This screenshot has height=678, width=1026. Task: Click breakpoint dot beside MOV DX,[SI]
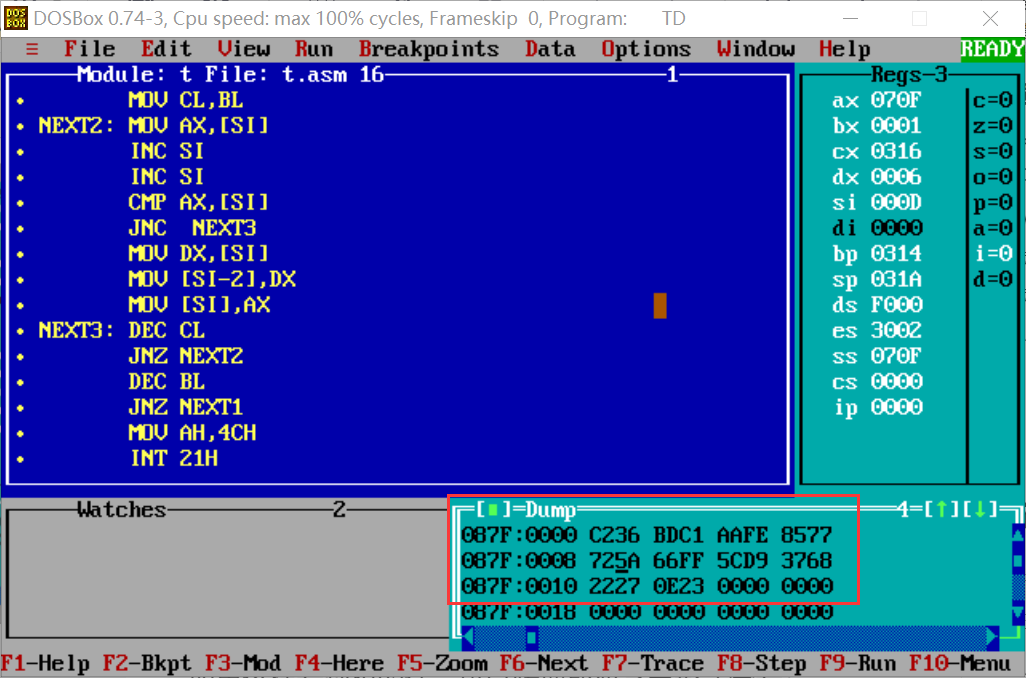click(20, 254)
